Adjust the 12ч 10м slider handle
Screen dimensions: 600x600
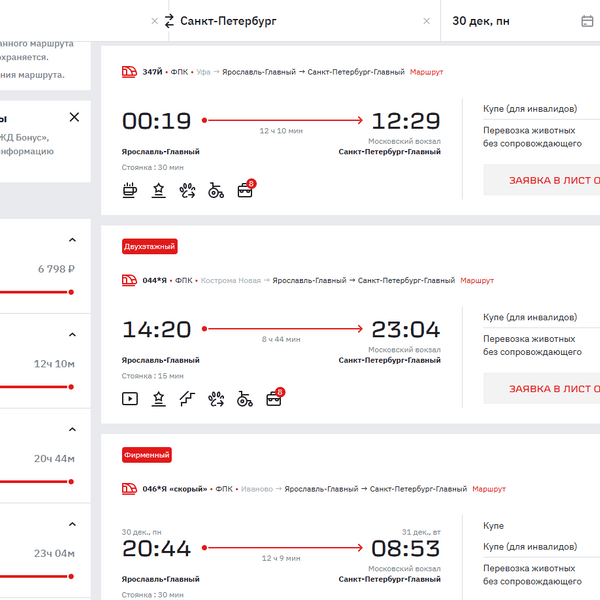(71, 387)
